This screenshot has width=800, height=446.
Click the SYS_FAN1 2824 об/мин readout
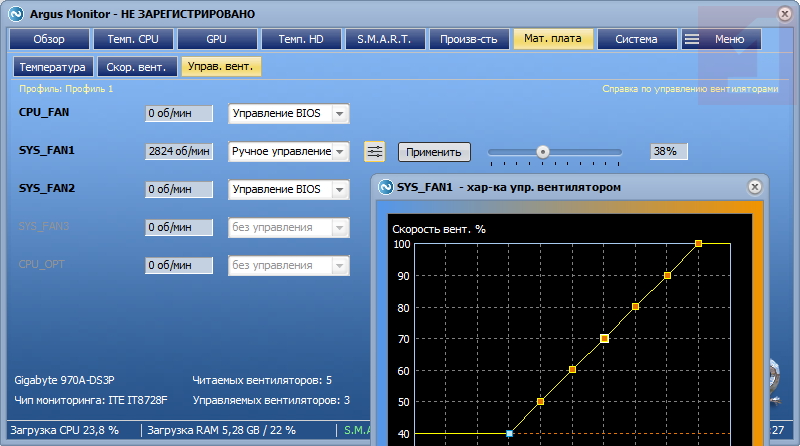[179, 152]
